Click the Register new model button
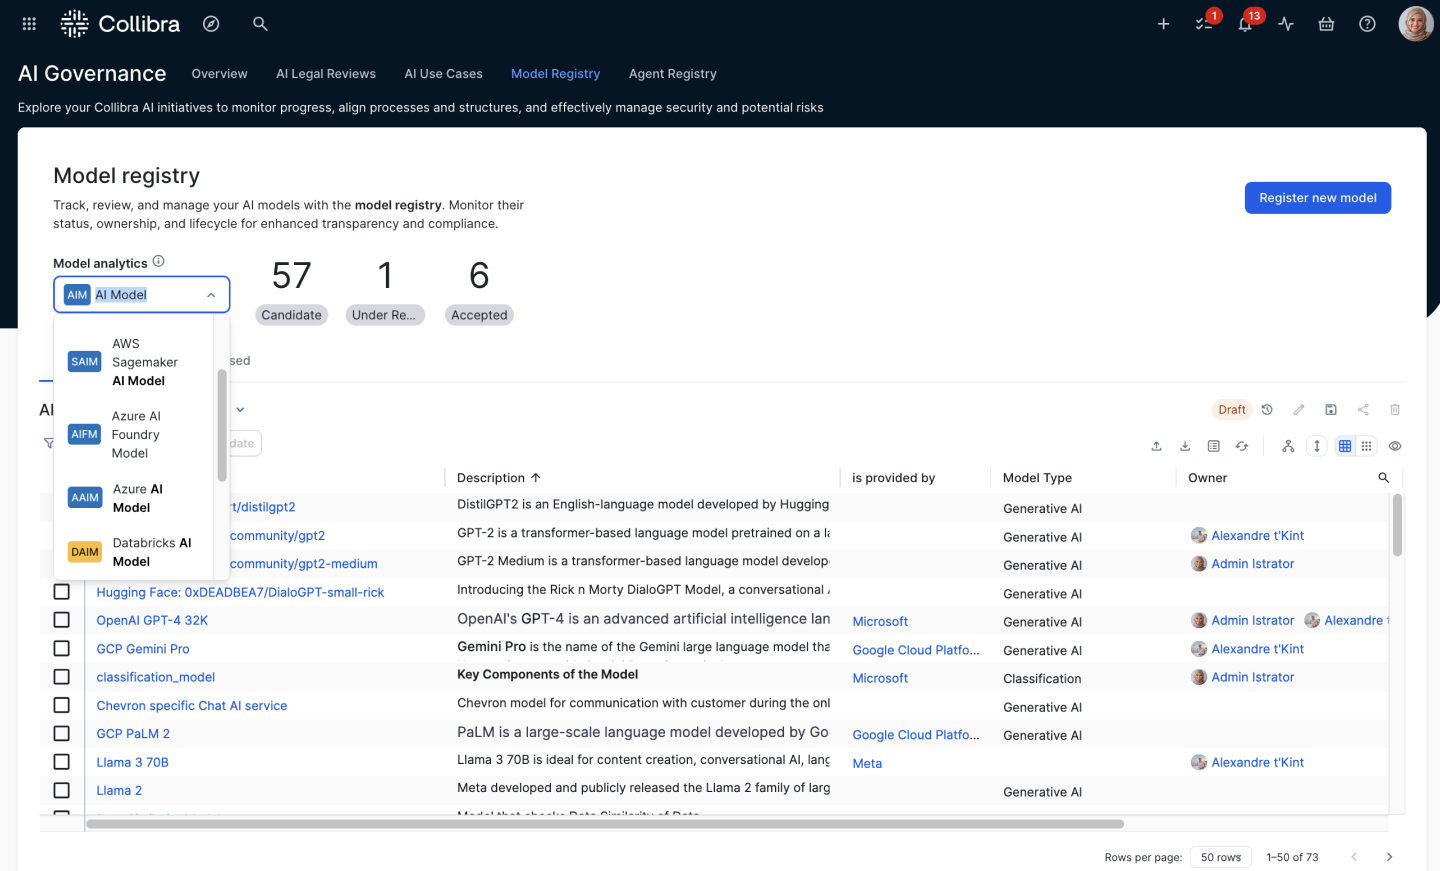The height and width of the screenshot is (871, 1440). point(1317,198)
